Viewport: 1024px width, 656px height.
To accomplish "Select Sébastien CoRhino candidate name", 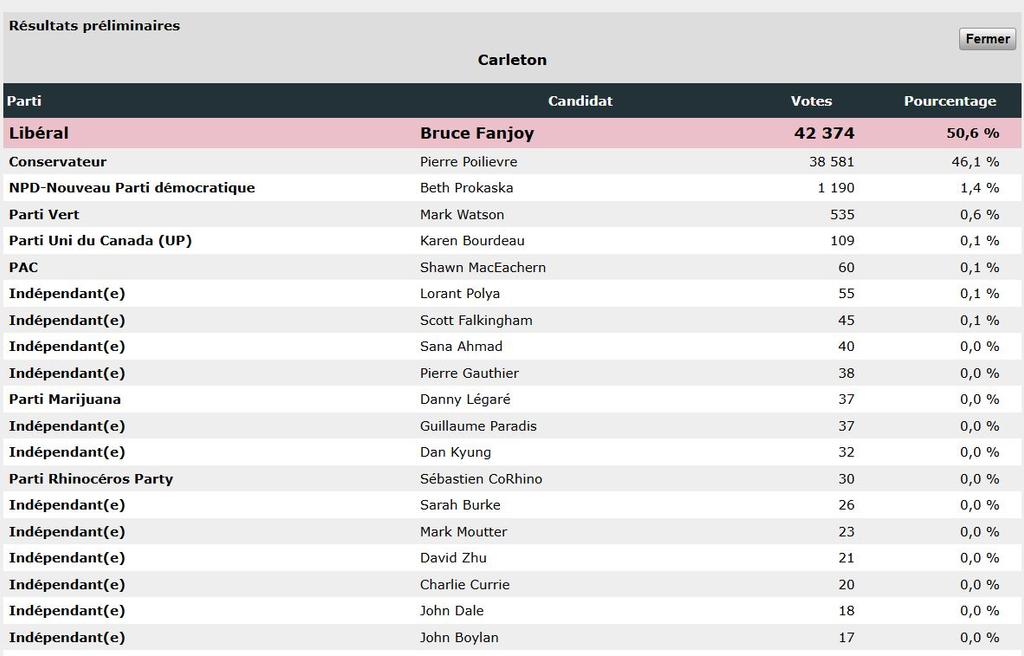I will [x=481, y=478].
